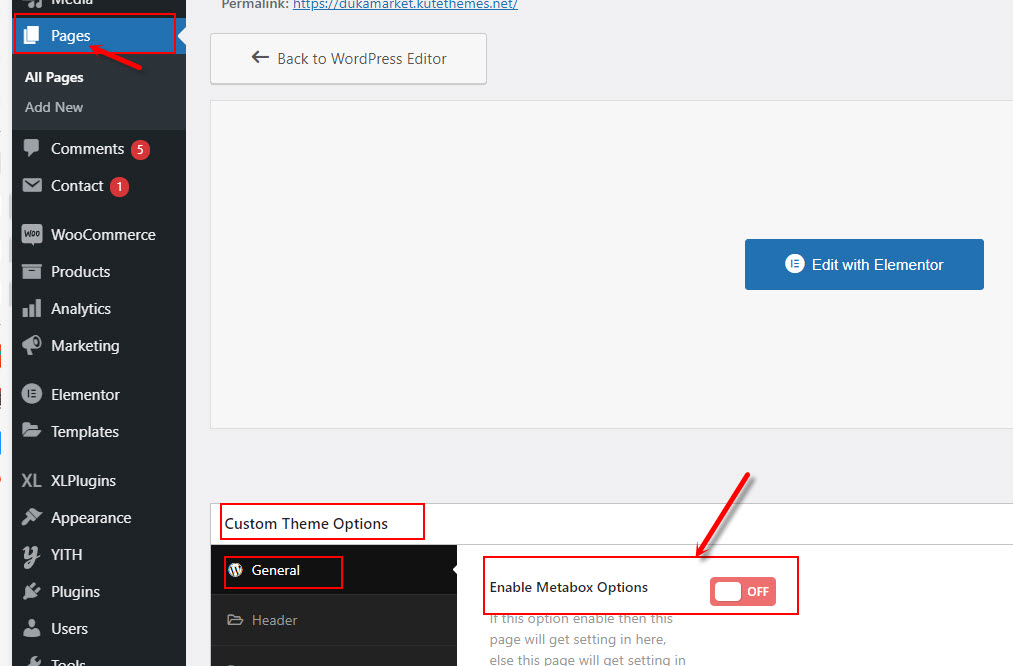Go to All Pages submenu

click(x=54, y=77)
